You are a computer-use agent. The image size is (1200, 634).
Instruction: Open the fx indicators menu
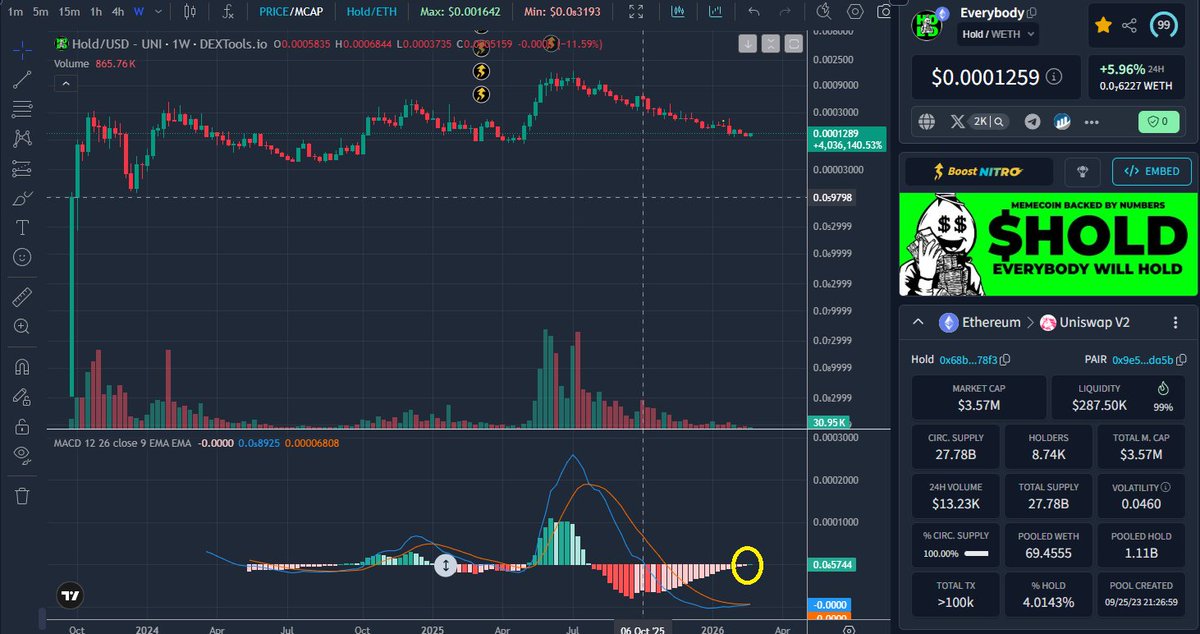[x=228, y=12]
